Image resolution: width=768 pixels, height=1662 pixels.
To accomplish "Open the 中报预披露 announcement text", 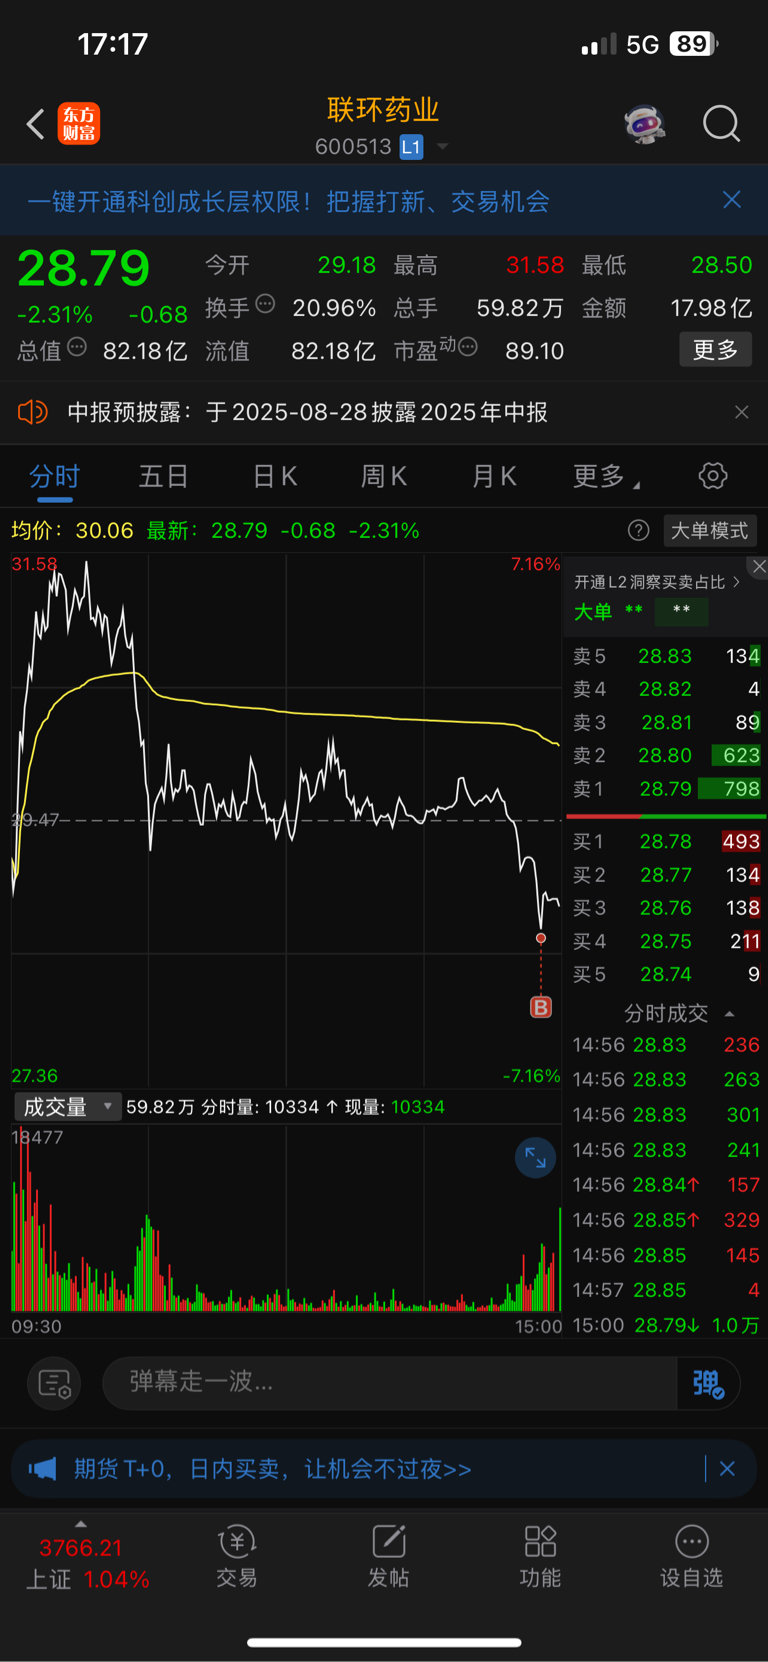I will 307,412.
